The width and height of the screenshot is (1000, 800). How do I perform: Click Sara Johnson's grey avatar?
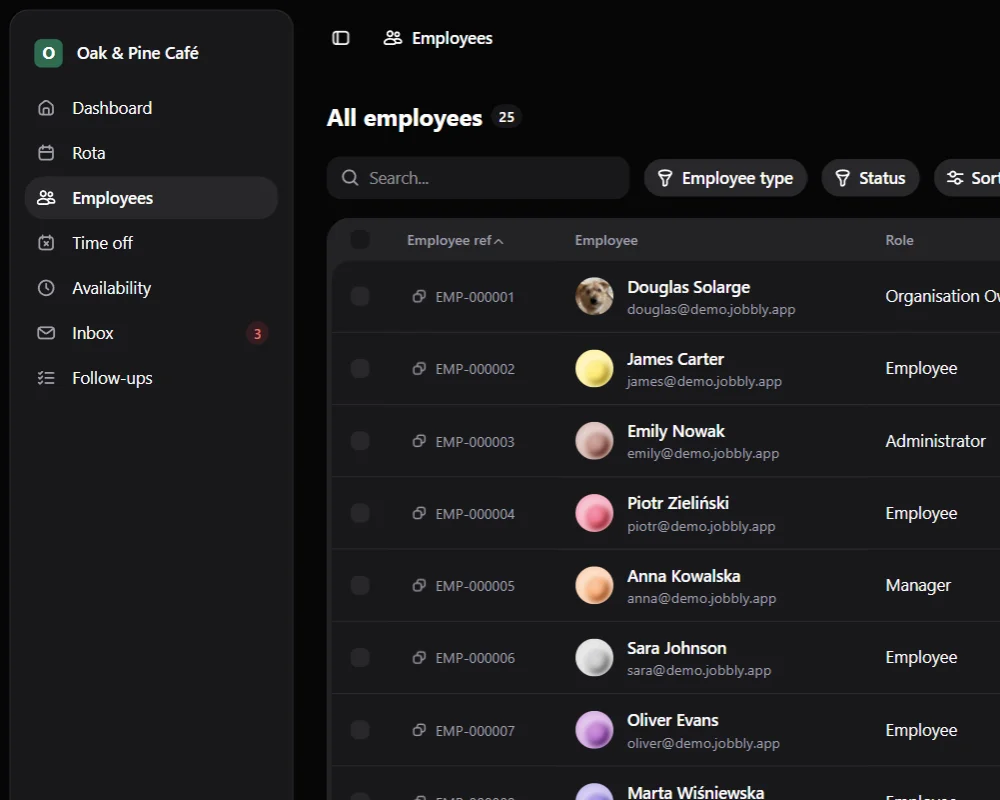(594, 657)
